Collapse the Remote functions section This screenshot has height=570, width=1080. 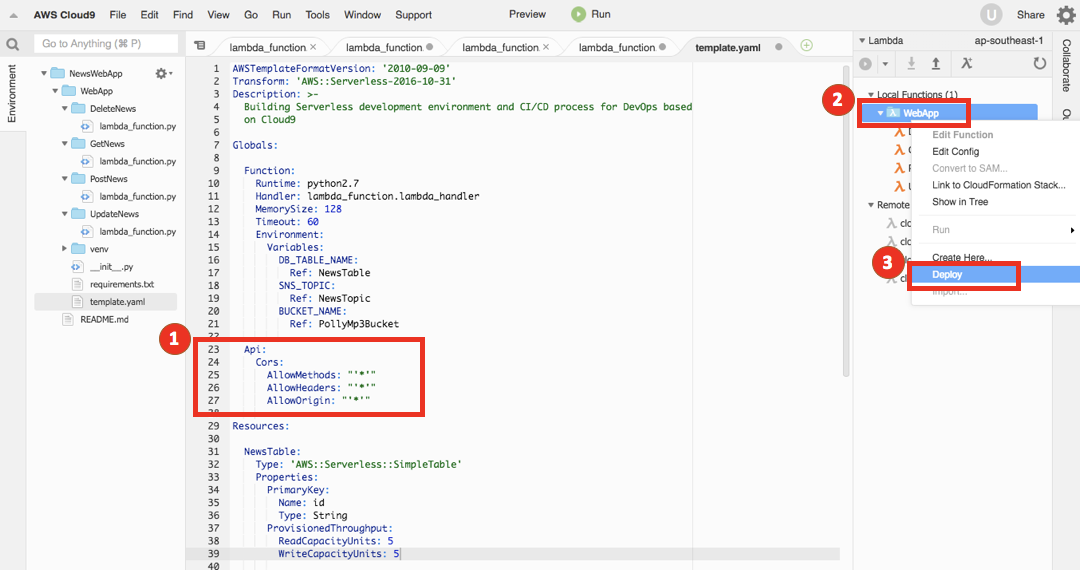point(871,204)
